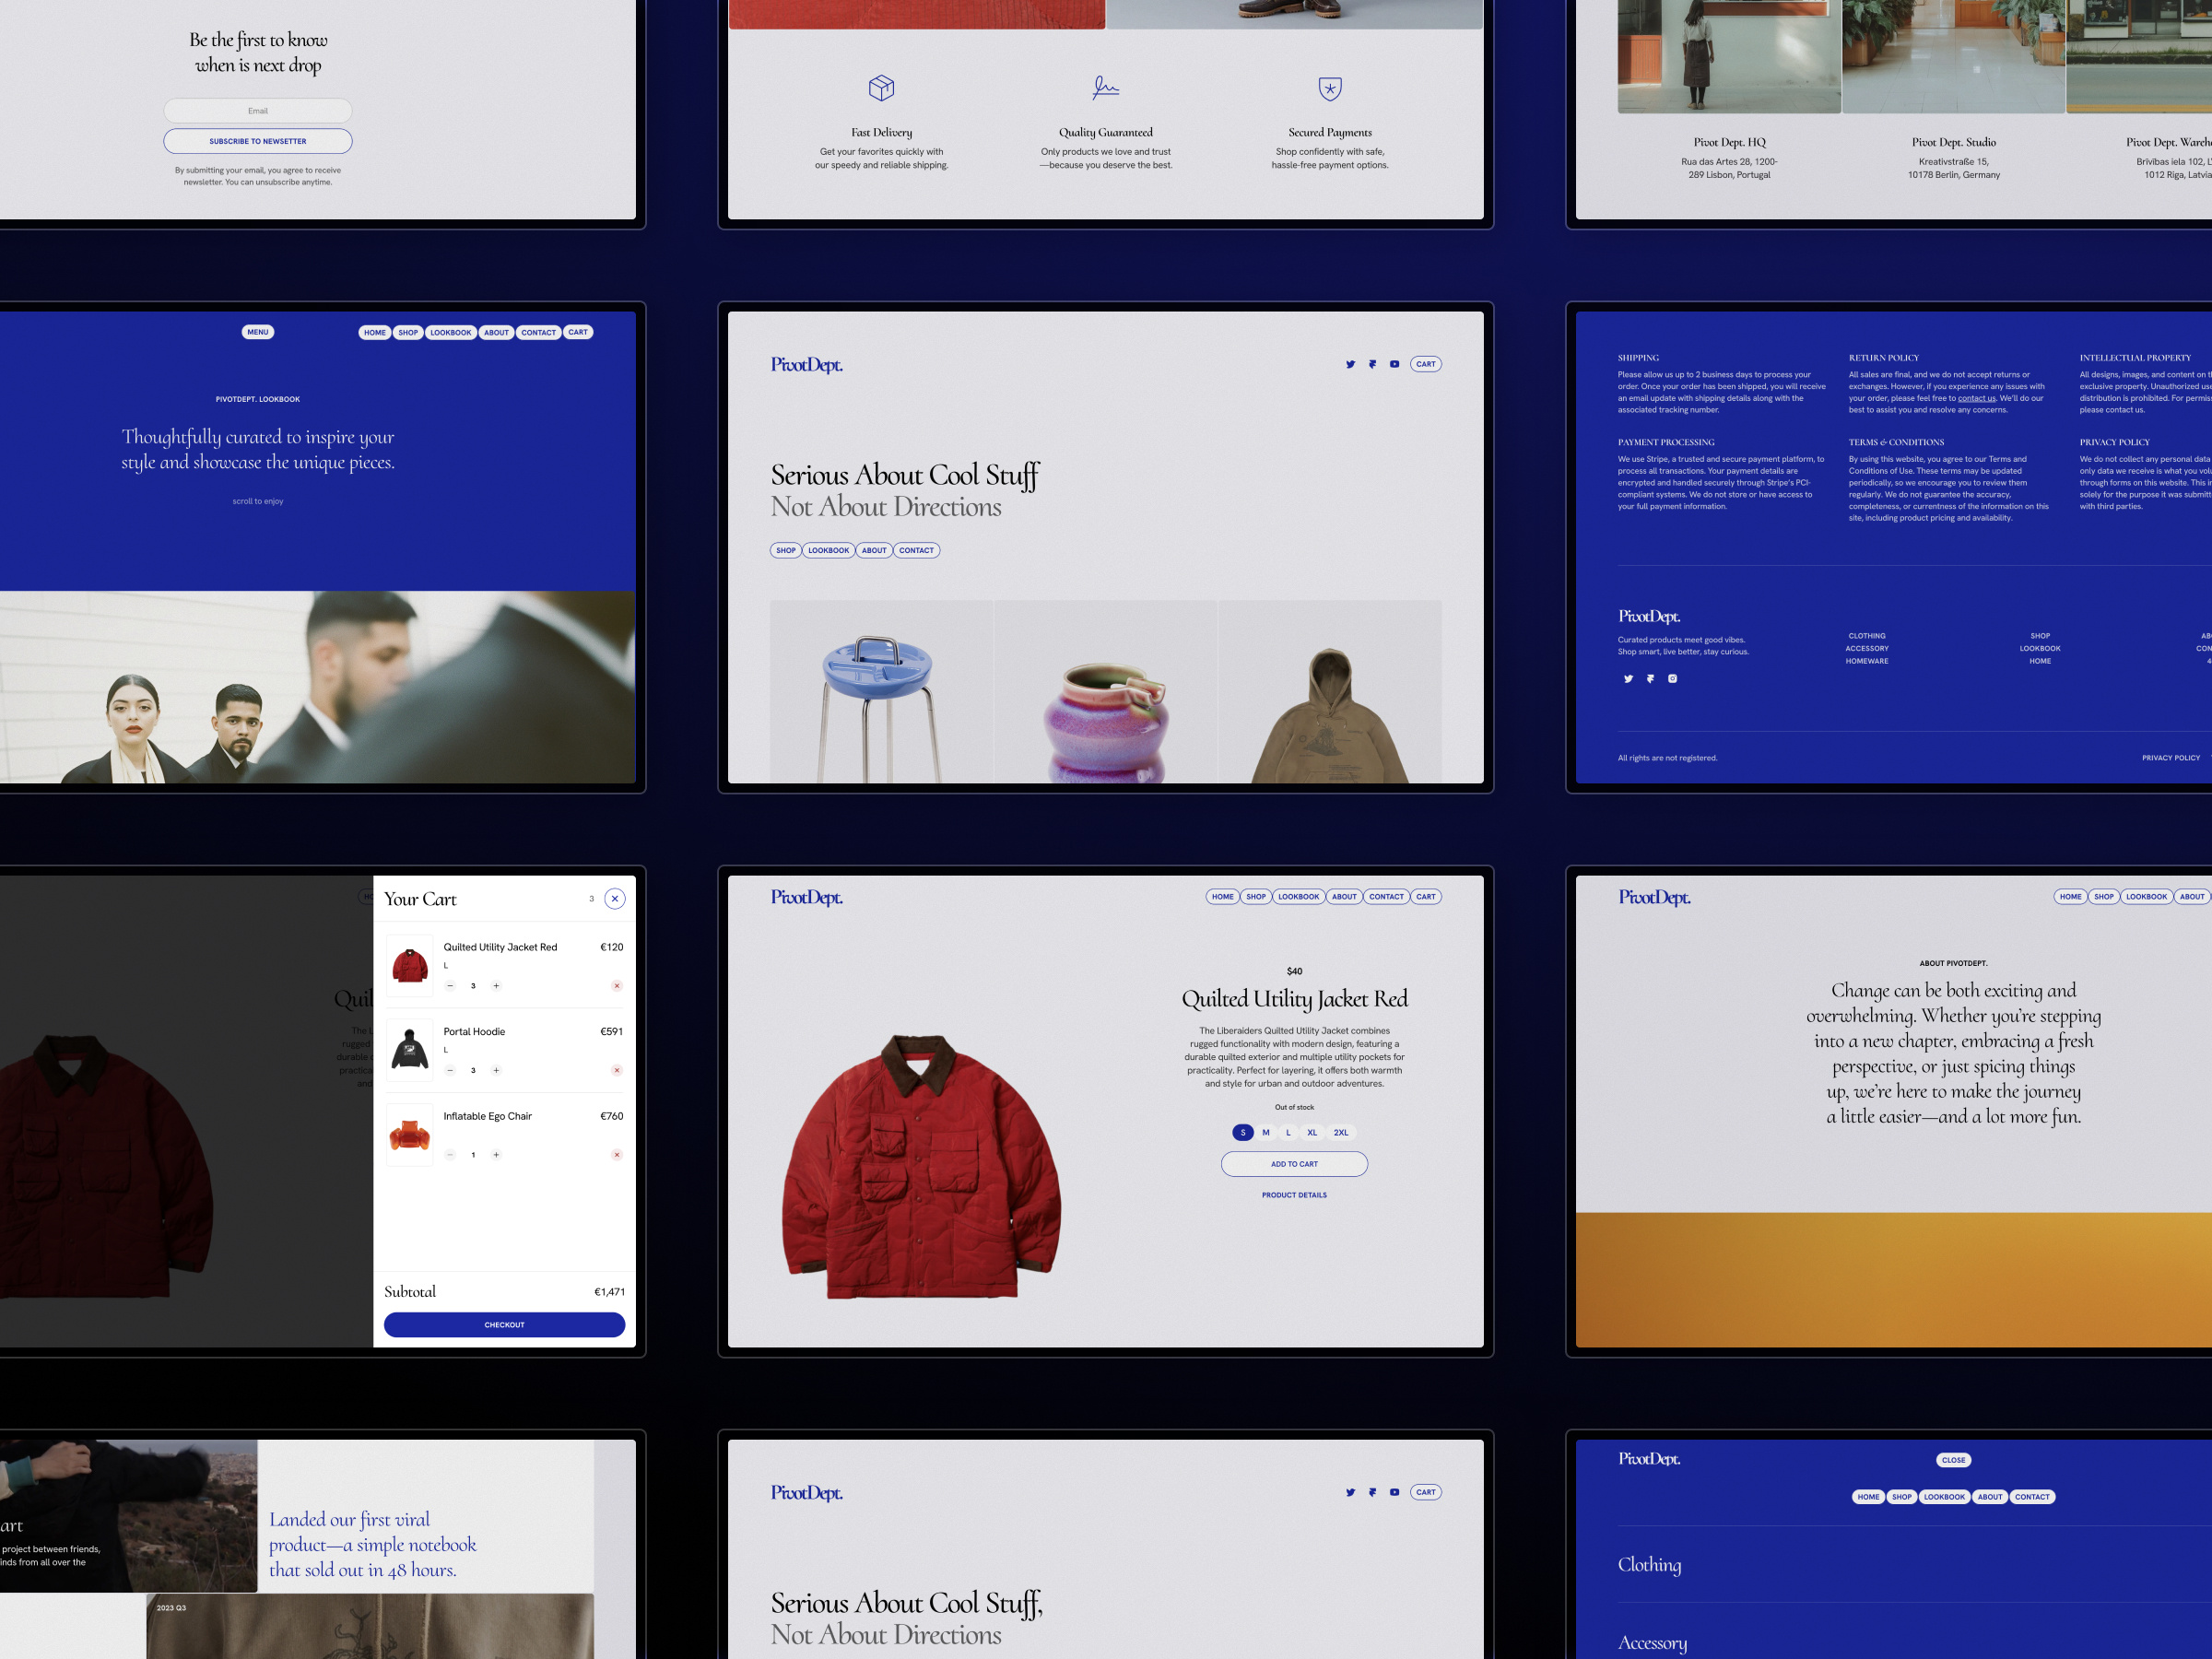The height and width of the screenshot is (1659, 2212).
Task: Open the MENU on the lookbook page
Action: pos(258,332)
